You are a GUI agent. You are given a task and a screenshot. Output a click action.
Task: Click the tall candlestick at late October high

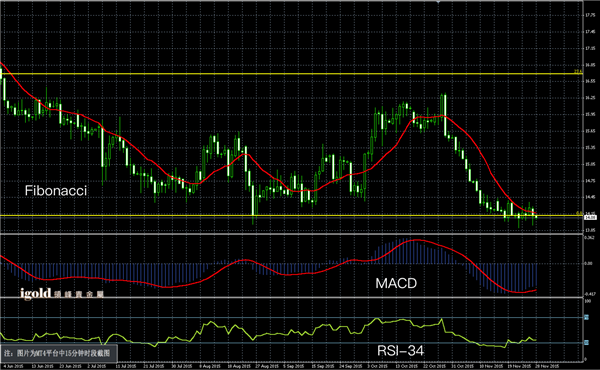coord(445,114)
